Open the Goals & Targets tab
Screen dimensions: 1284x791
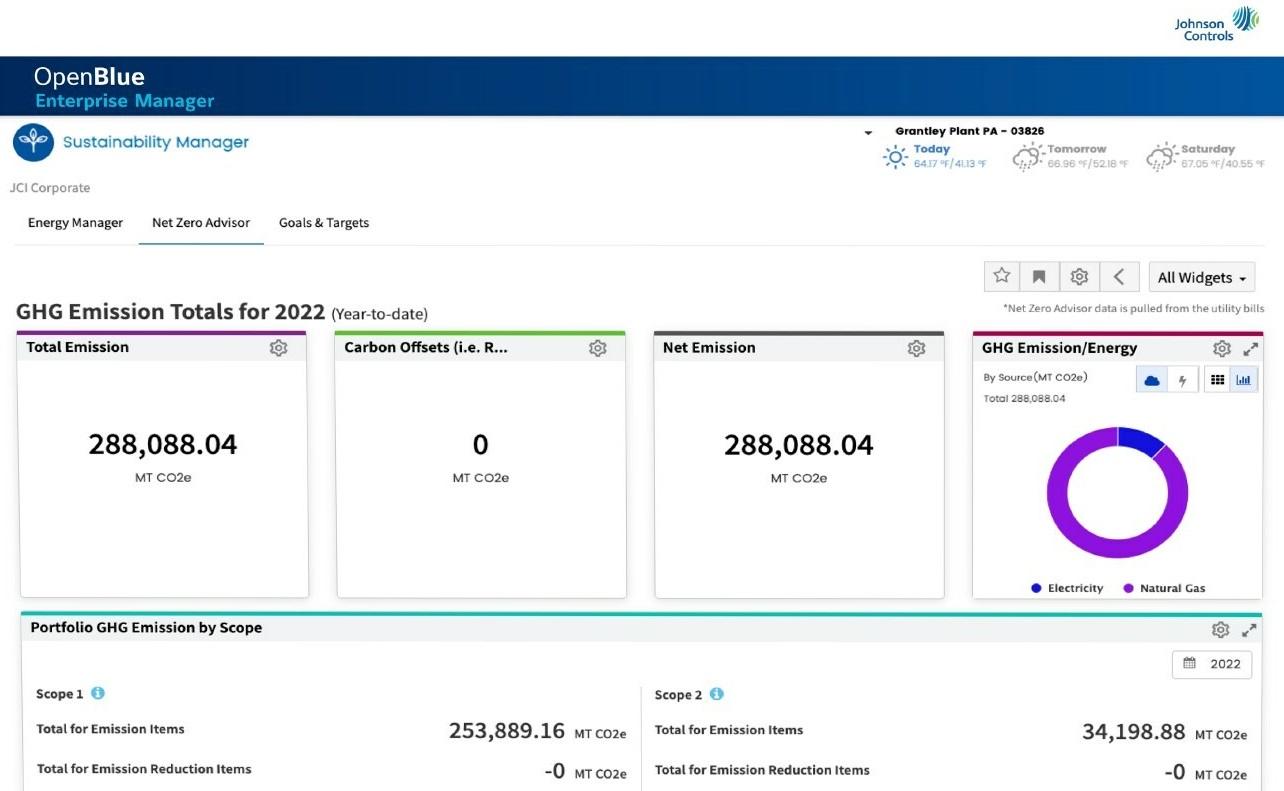click(324, 223)
